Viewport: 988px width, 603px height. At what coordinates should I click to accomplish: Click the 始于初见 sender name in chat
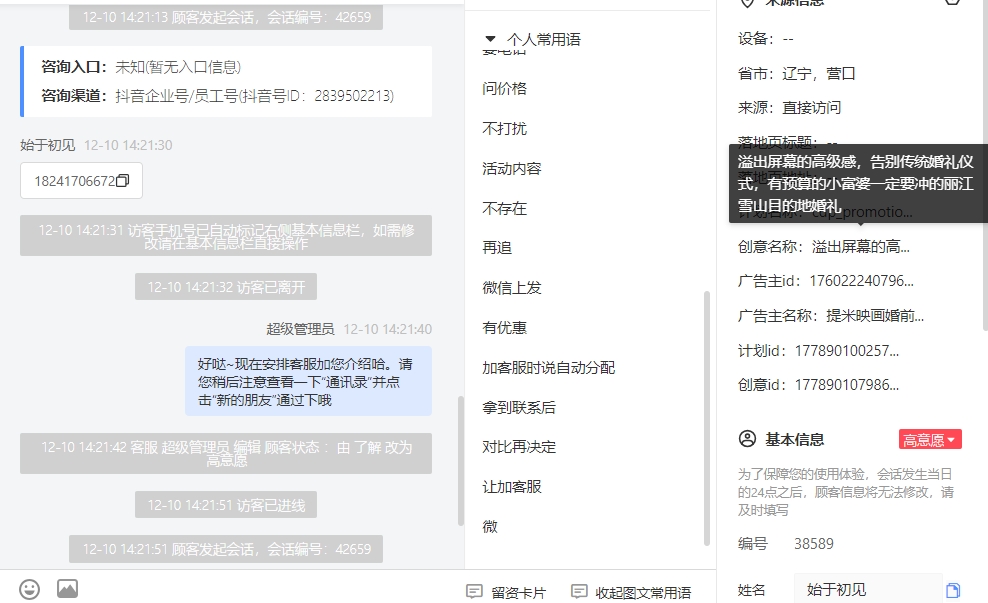[47, 145]
